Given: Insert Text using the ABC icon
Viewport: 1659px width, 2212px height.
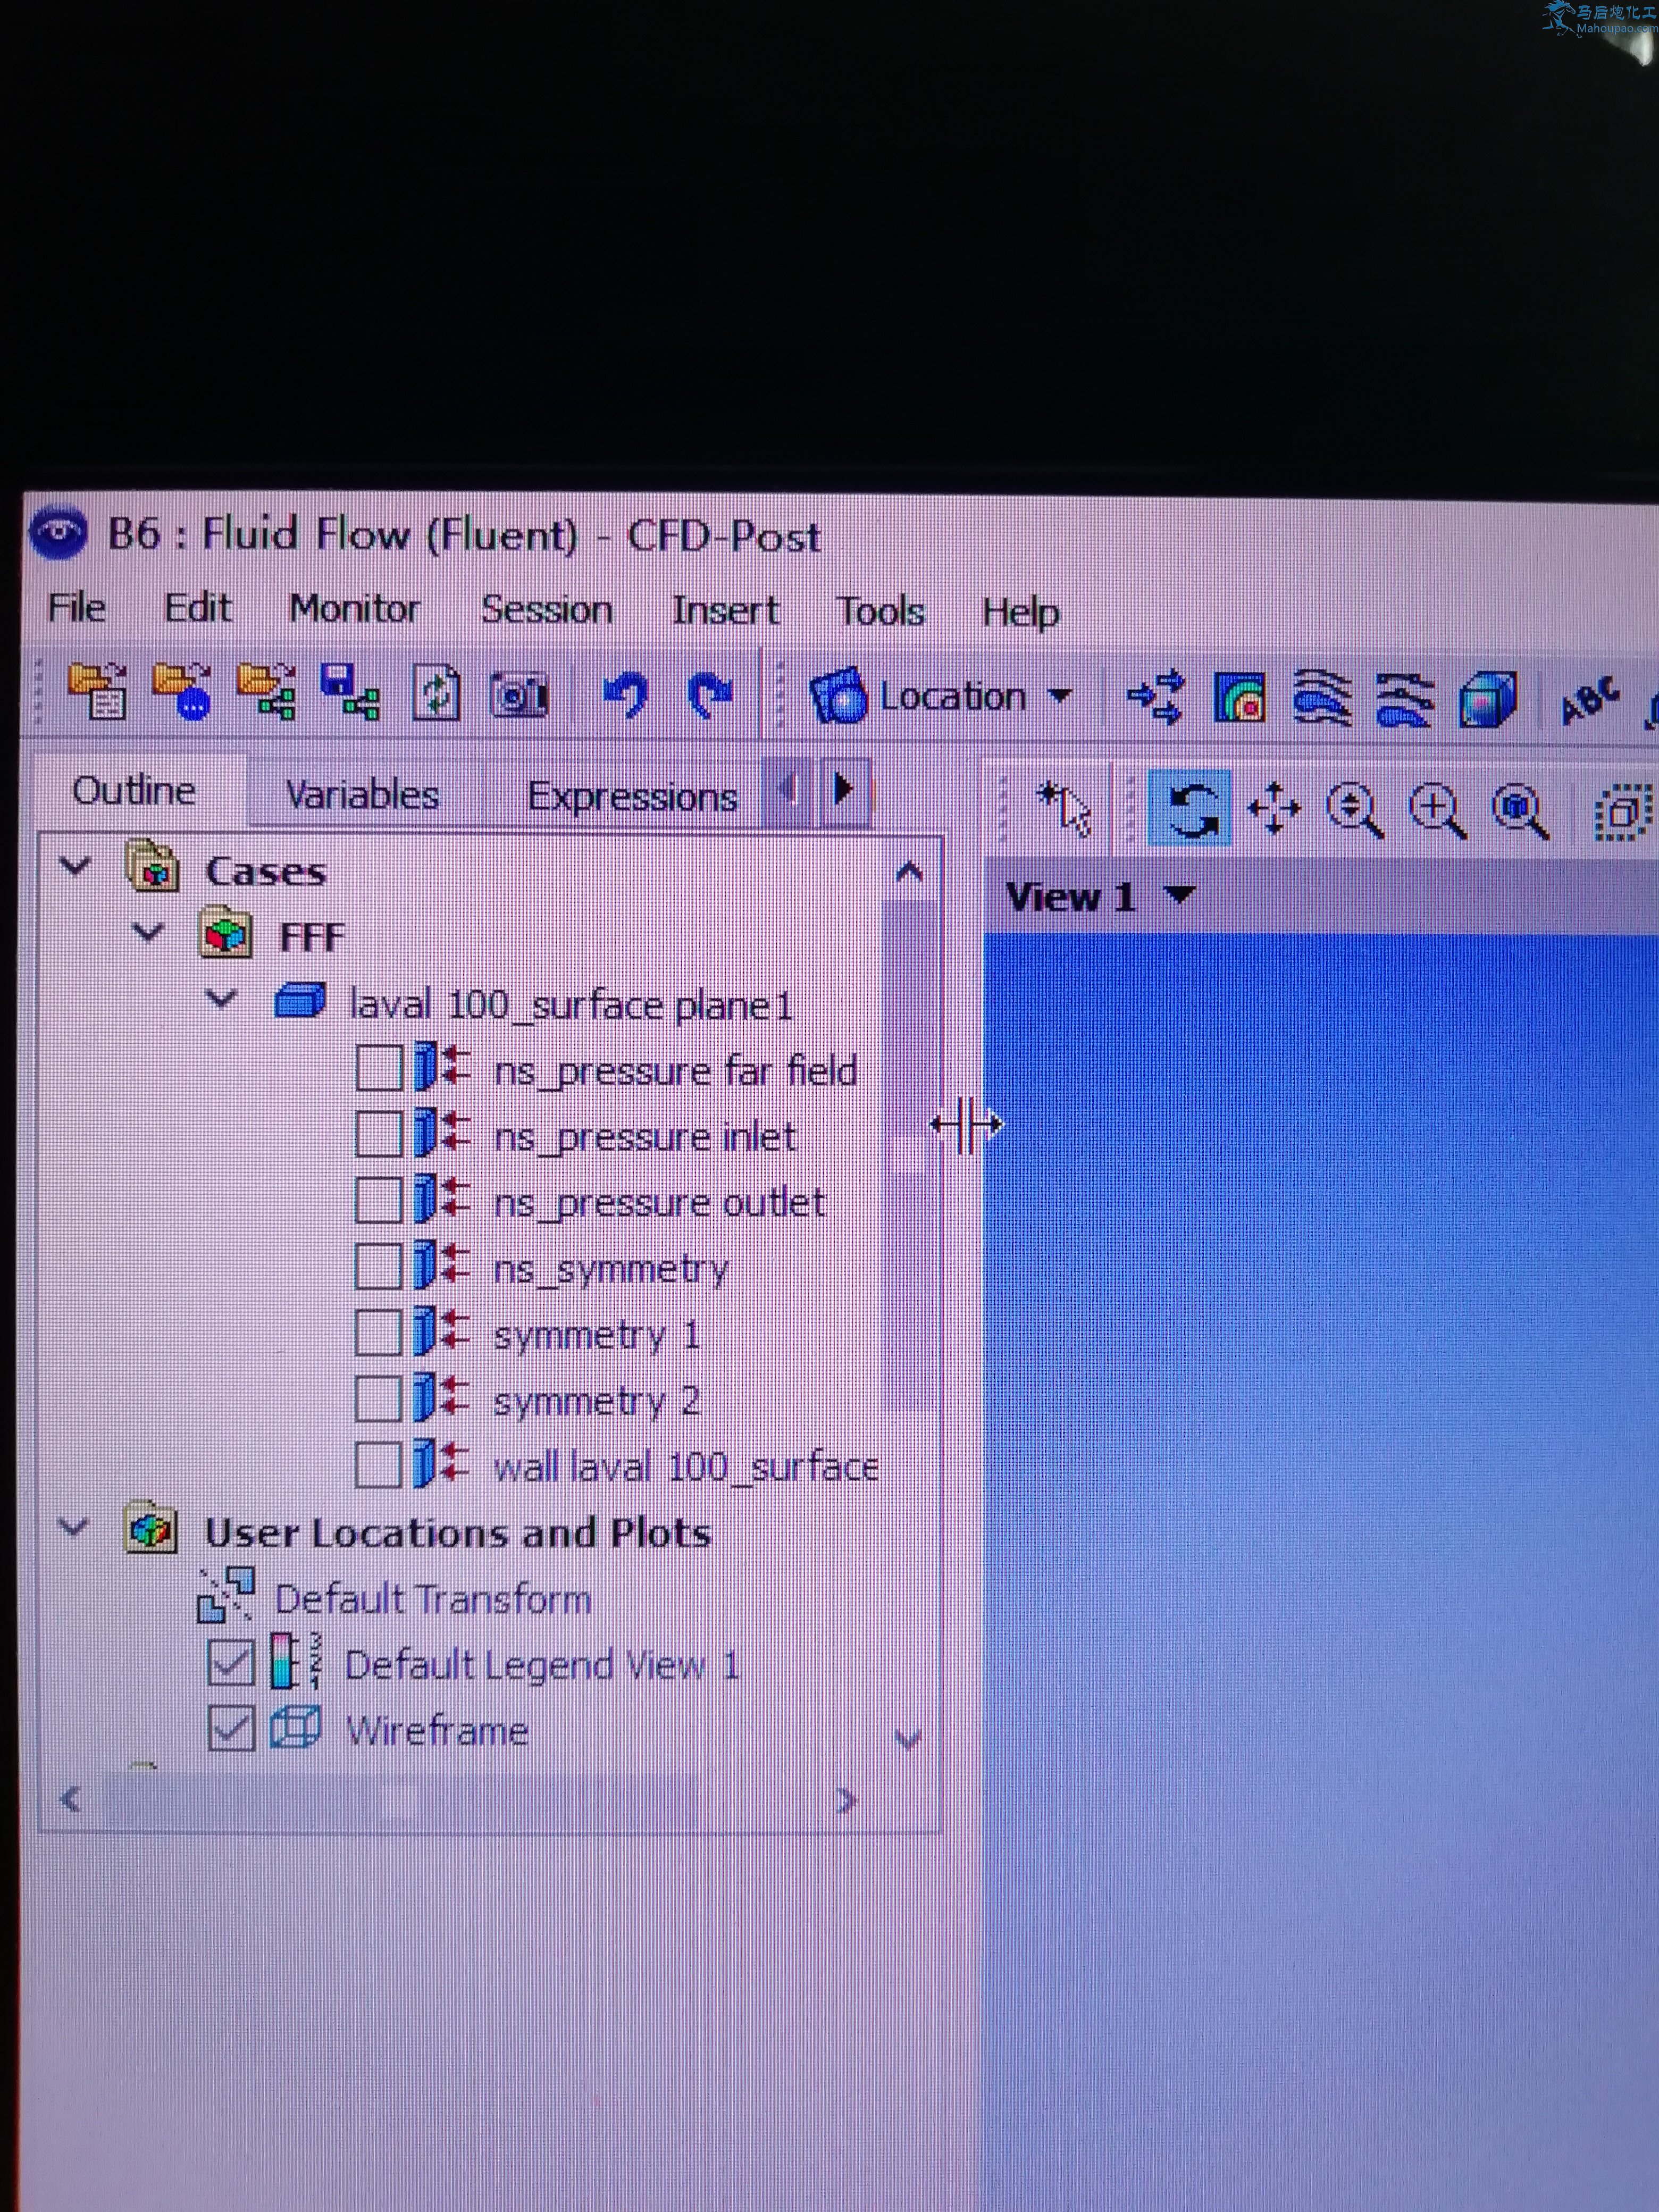Looking at the screenshot, I should [1590, 700].
